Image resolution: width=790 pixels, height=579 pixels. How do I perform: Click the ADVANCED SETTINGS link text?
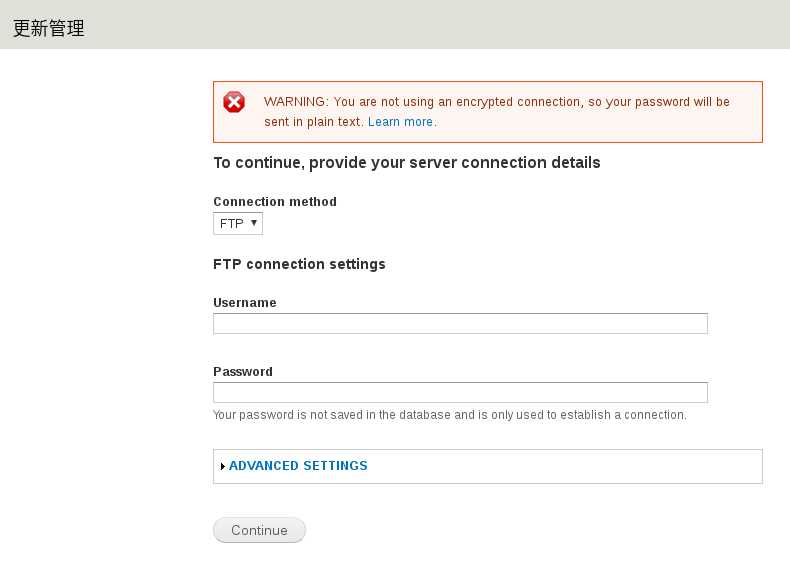tap(298, 466)
